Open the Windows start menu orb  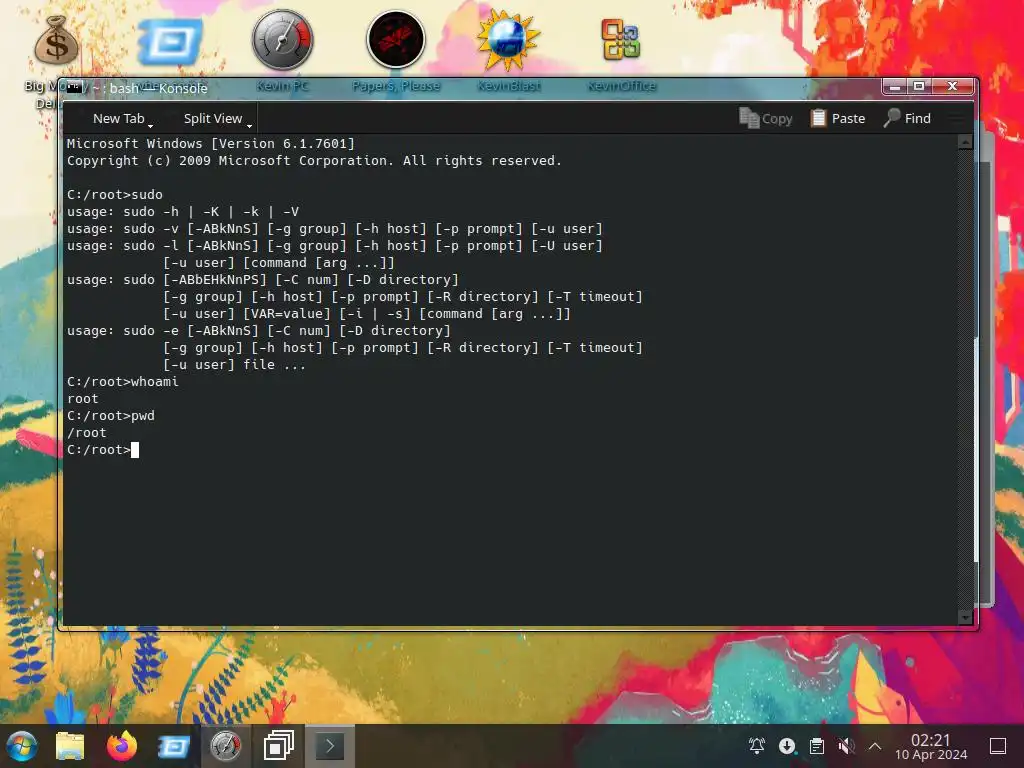click(x=21, y=746)
